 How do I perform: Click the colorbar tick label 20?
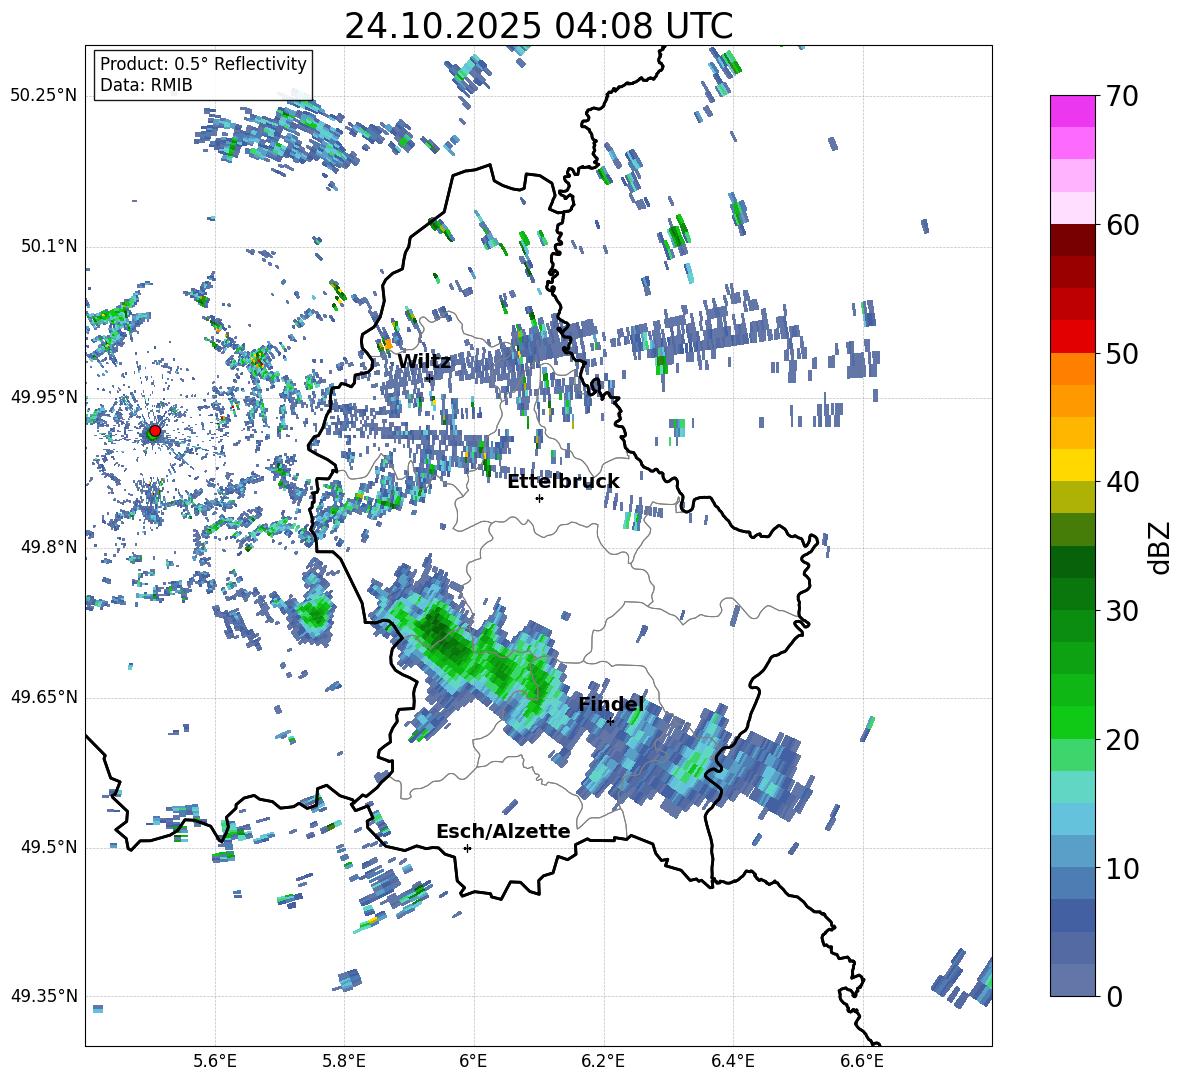click(1123, 739)
